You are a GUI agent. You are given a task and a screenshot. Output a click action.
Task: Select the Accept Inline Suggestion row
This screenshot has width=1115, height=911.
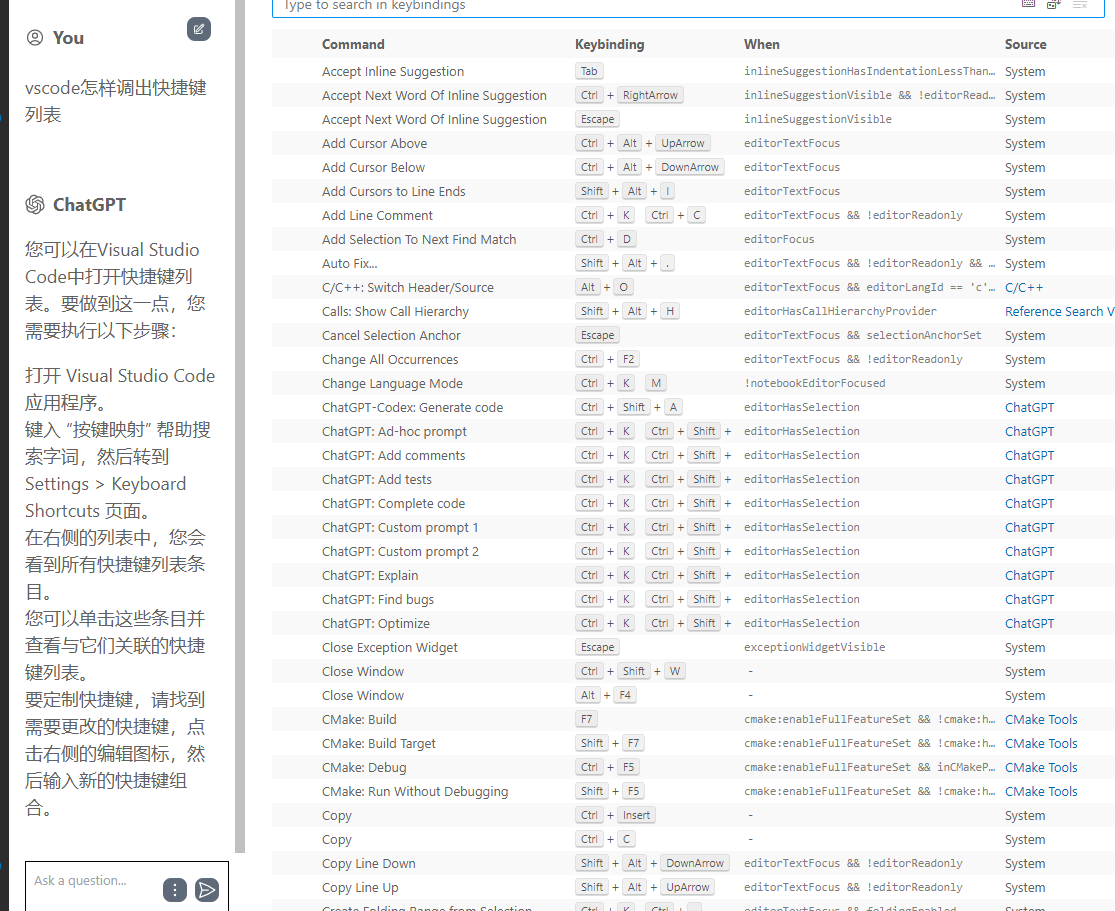[x=693, y=71]
